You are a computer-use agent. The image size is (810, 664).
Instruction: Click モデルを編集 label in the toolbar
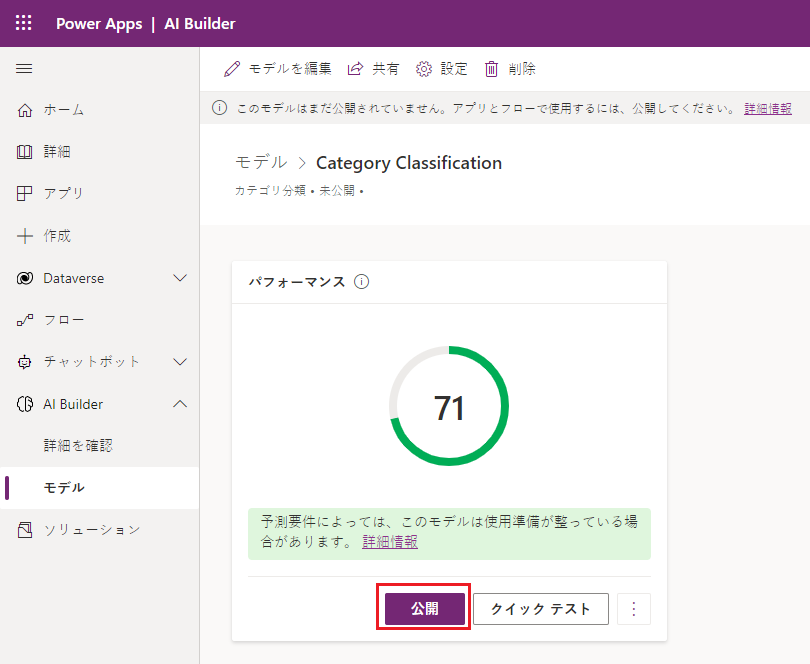pyautogui.click(x=290, y=69)
